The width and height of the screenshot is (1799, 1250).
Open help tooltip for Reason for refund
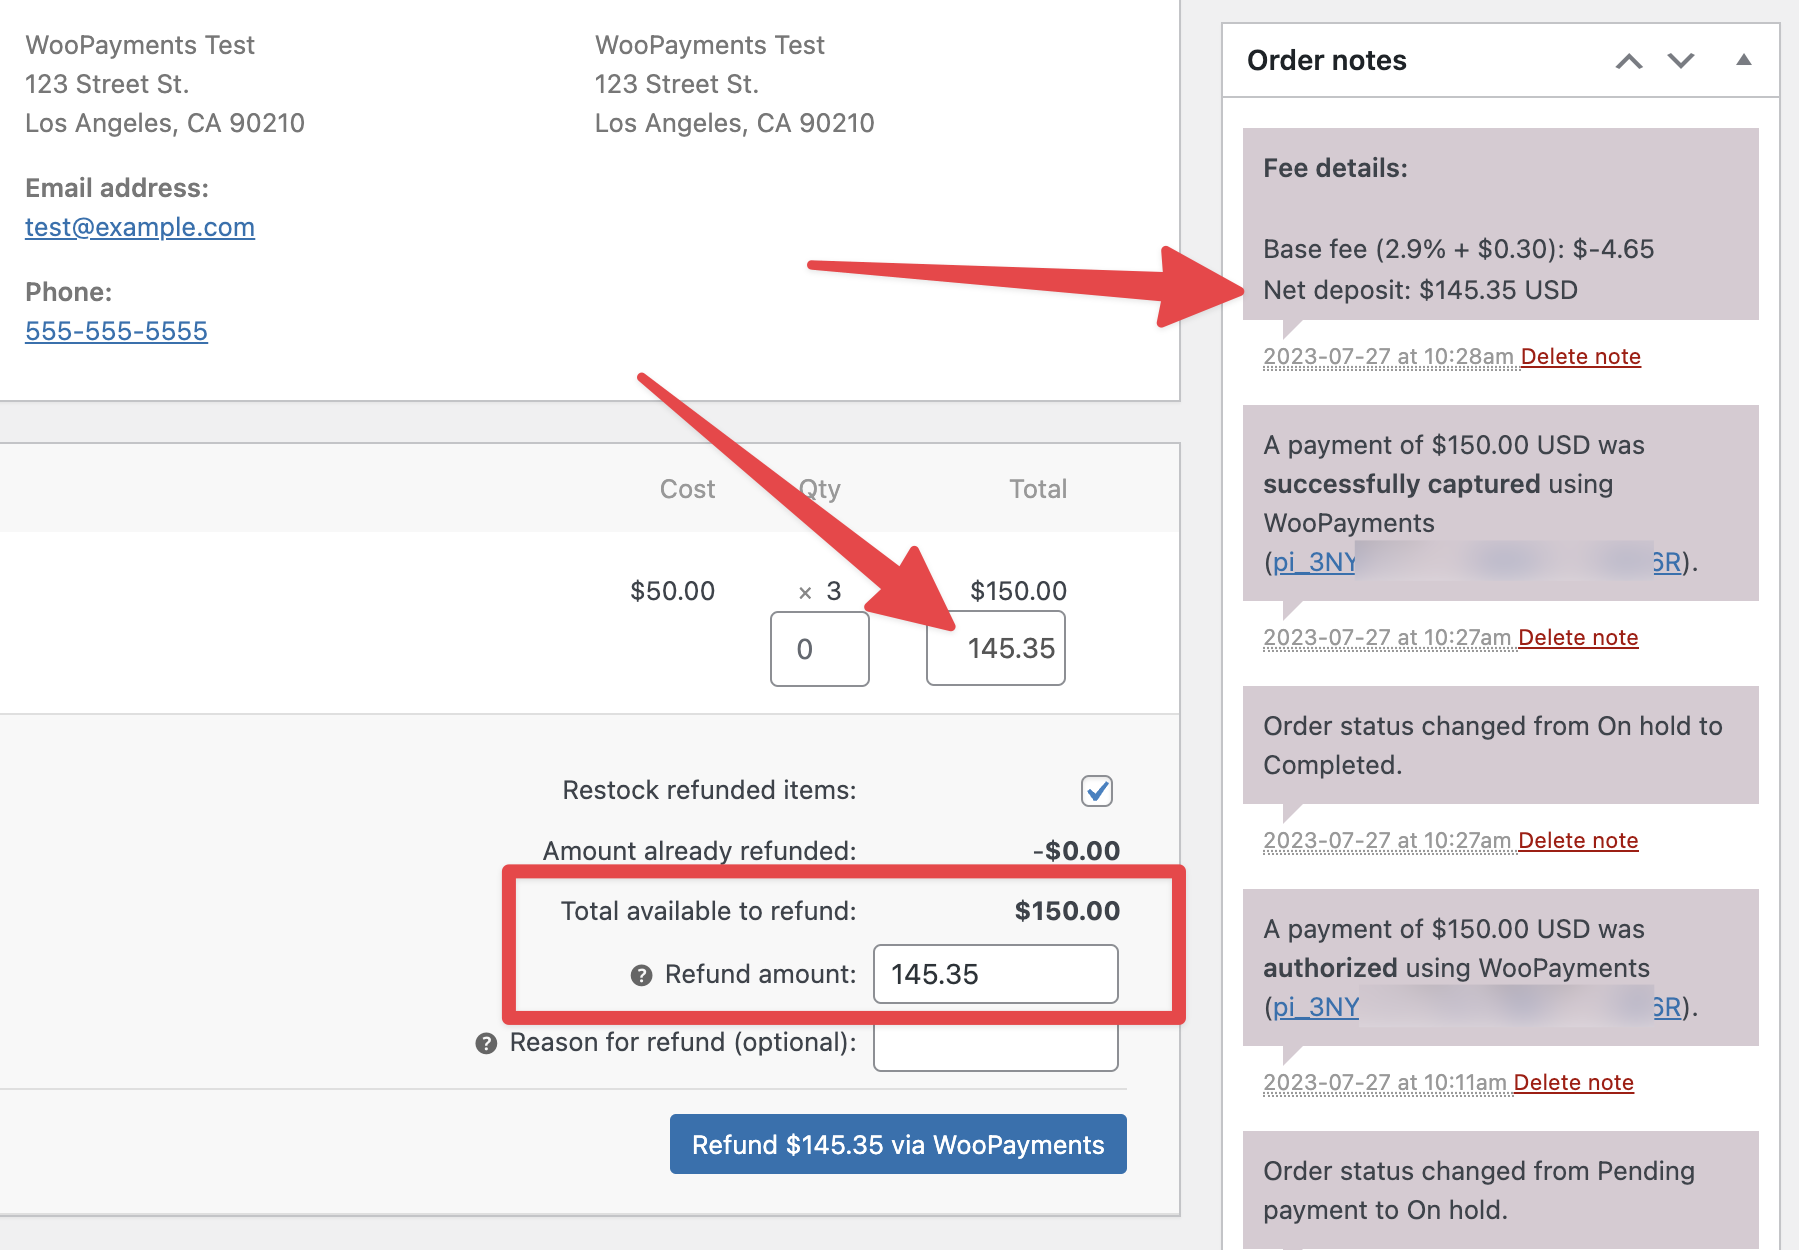tap(486, 1043)
